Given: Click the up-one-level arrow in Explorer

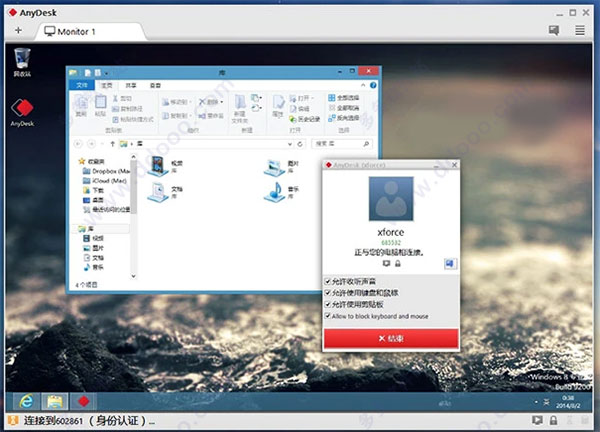Looking at the screenshot, I should [112, 144].
